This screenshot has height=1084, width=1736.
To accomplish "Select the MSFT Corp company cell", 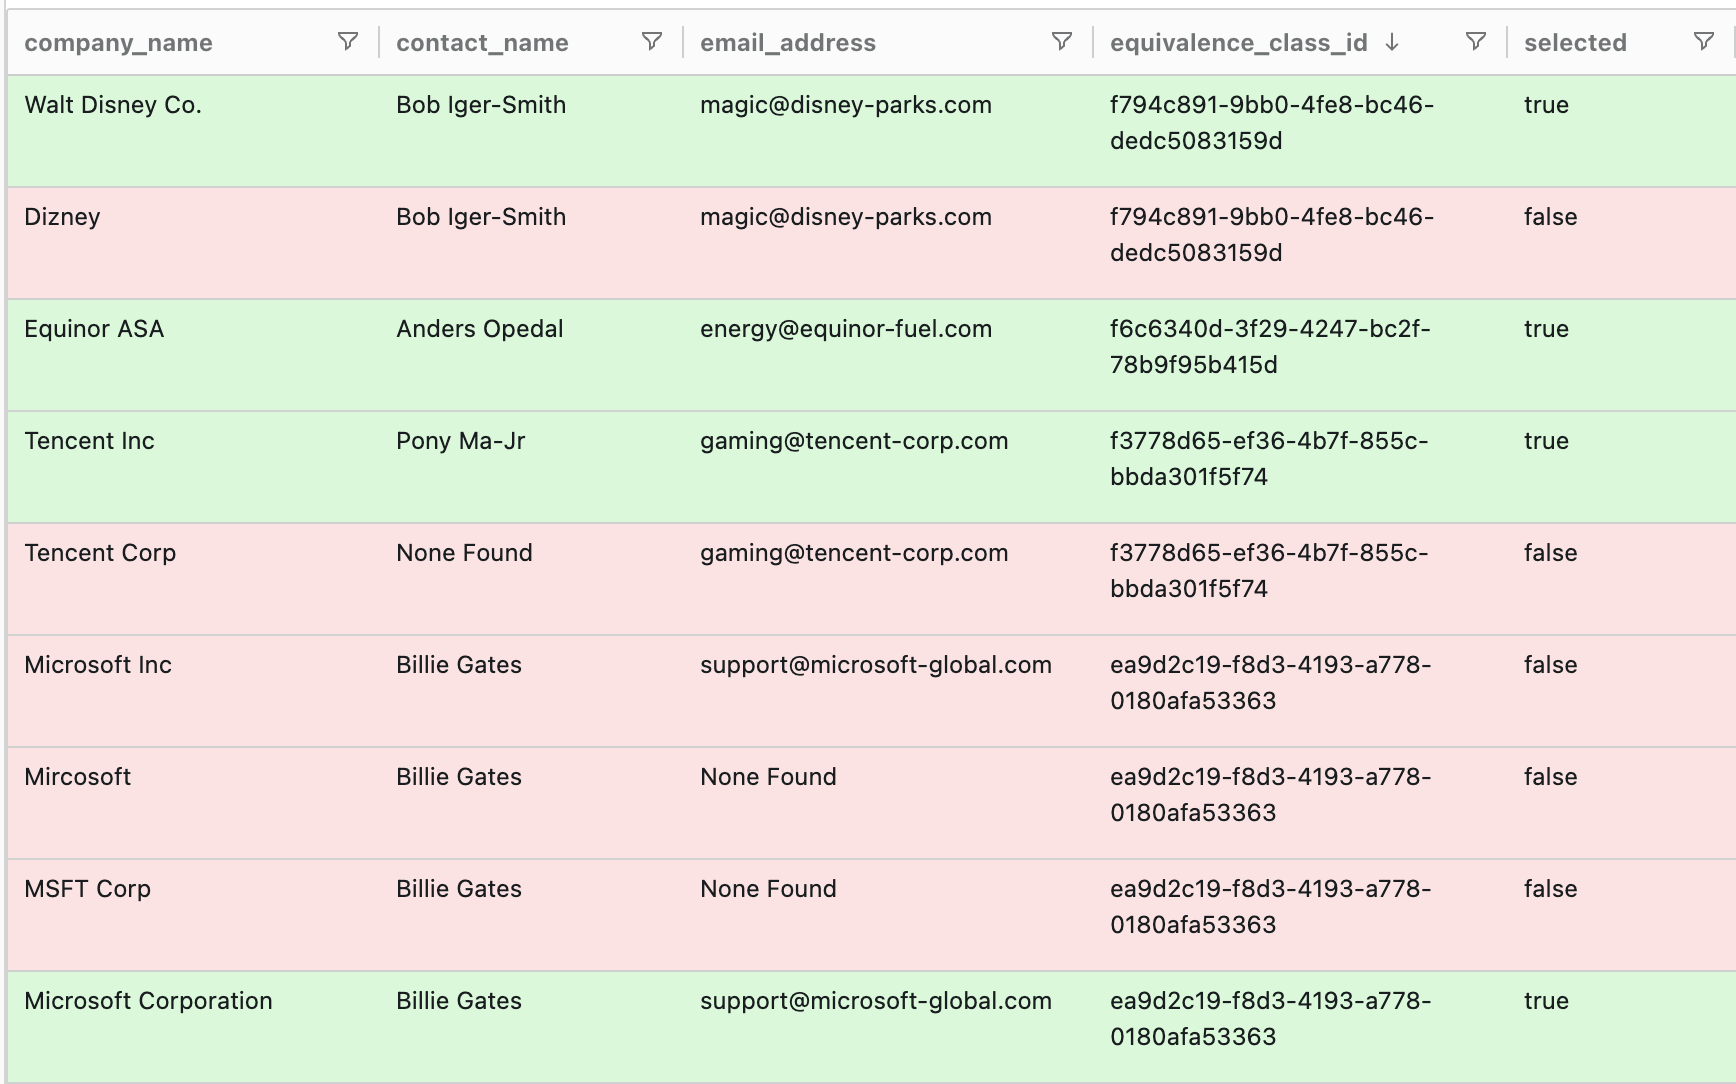I will click(87, 888).
